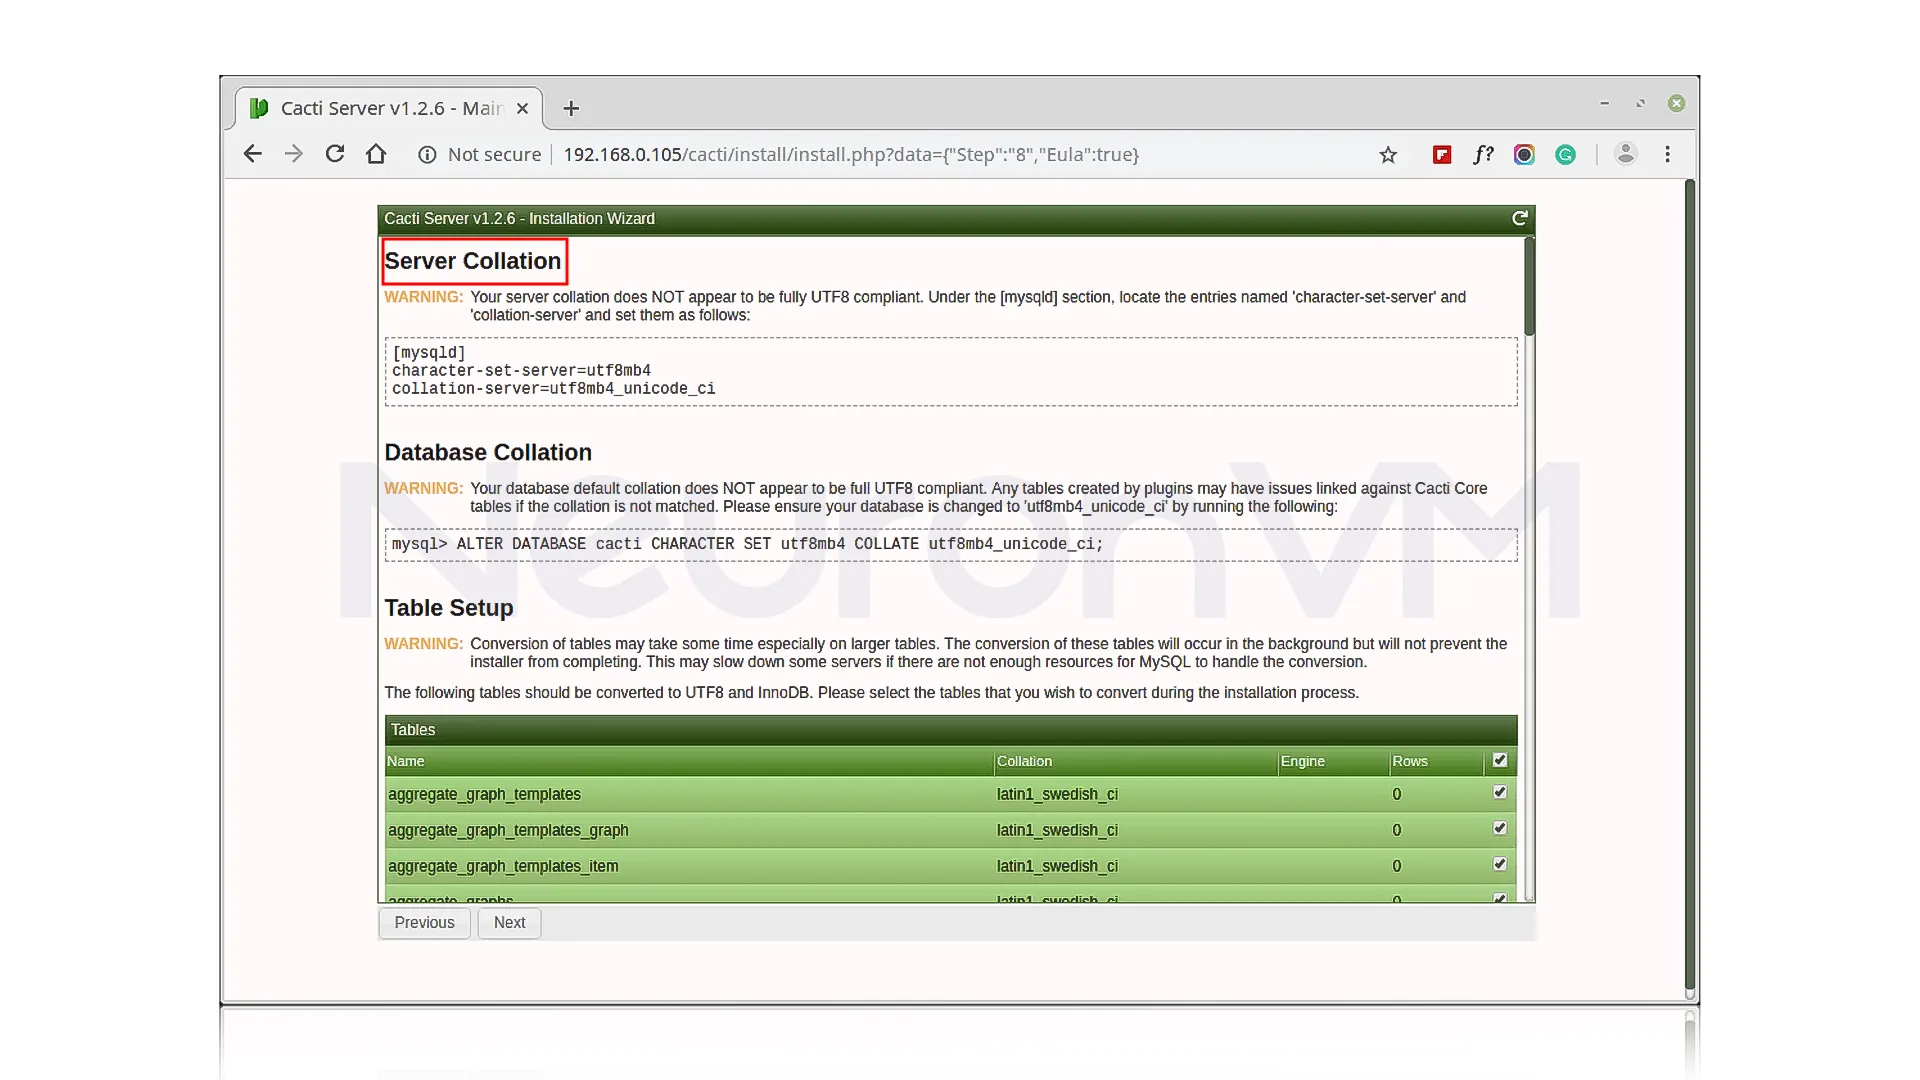
Task: Click the URL address bar
Action: (x=850, y=155)
